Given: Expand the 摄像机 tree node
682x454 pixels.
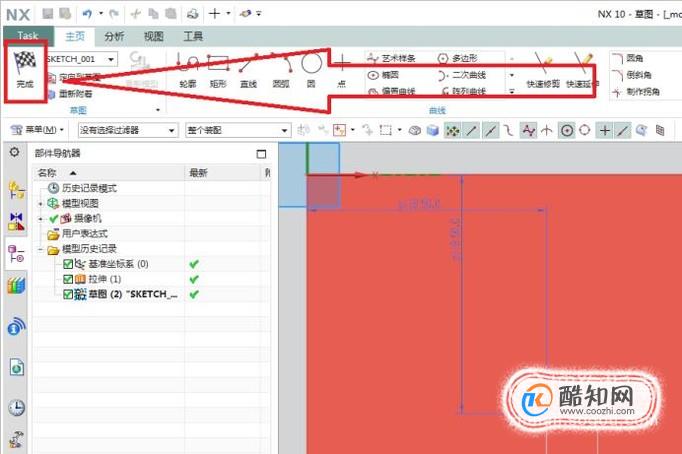Looking at the screenshot, I should point(40,219).
